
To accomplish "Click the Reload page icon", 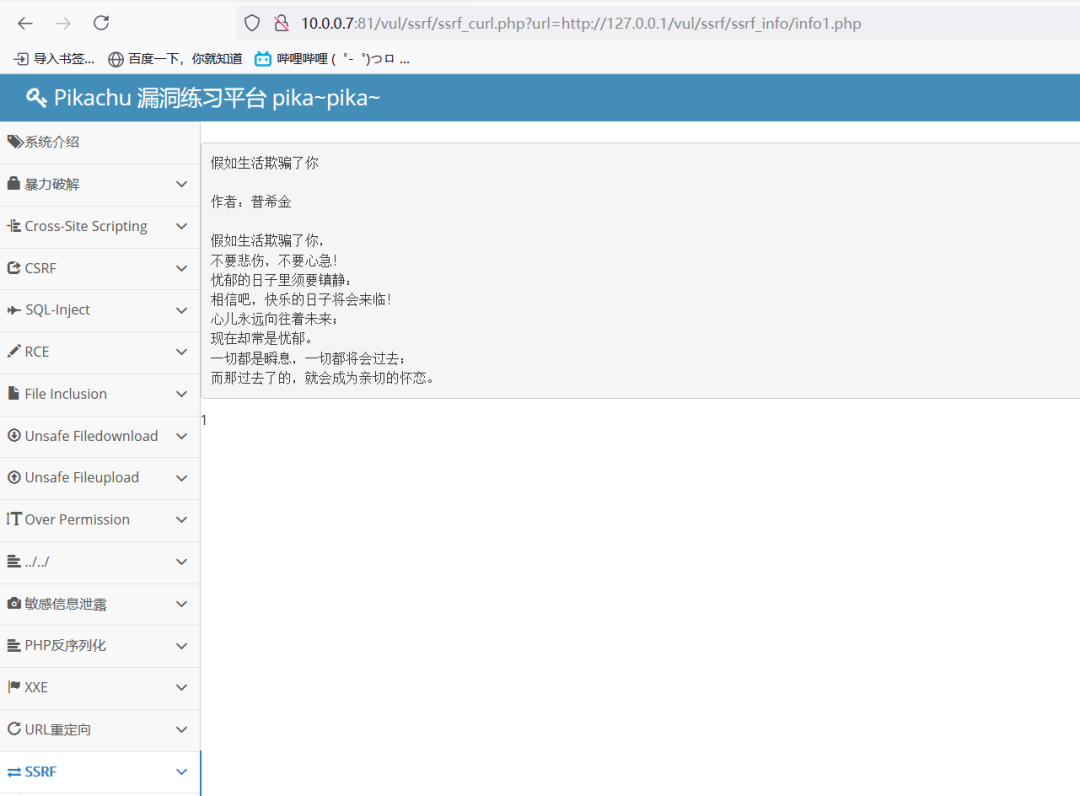I will coord(101,23).
